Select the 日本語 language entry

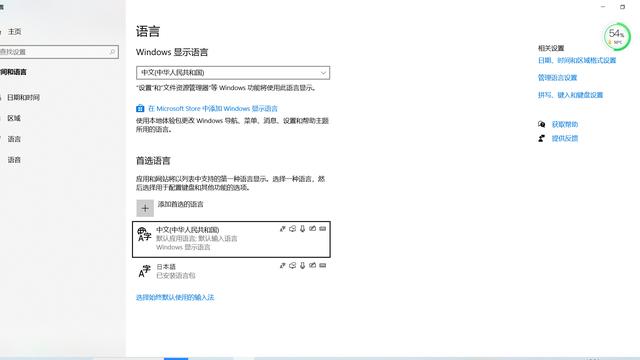(x=231, y=271)
